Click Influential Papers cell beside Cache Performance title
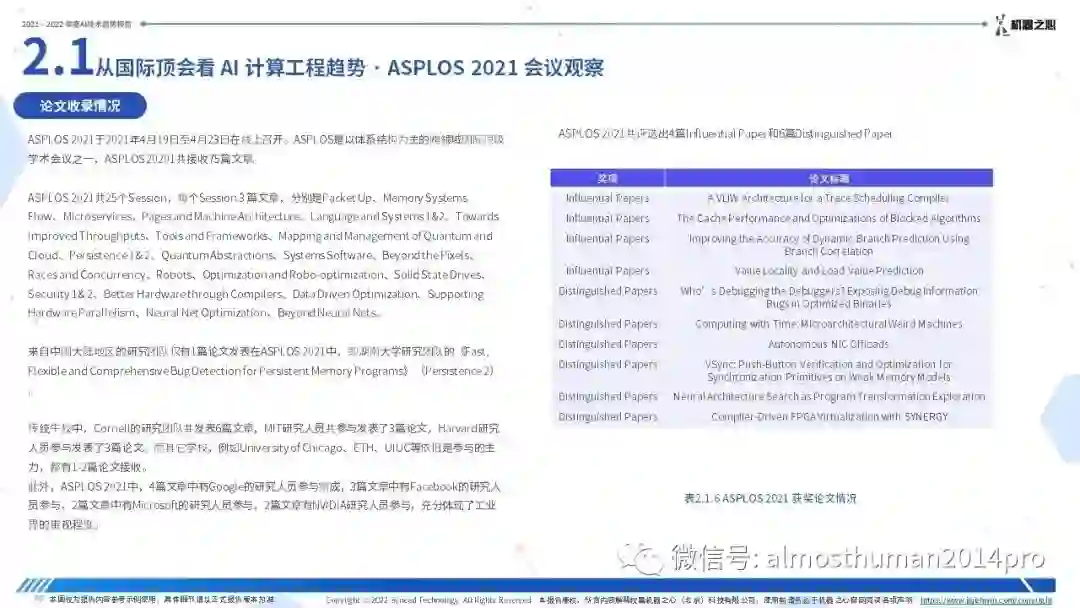This screenshot has width=1080, height=608. pos(608,218)
